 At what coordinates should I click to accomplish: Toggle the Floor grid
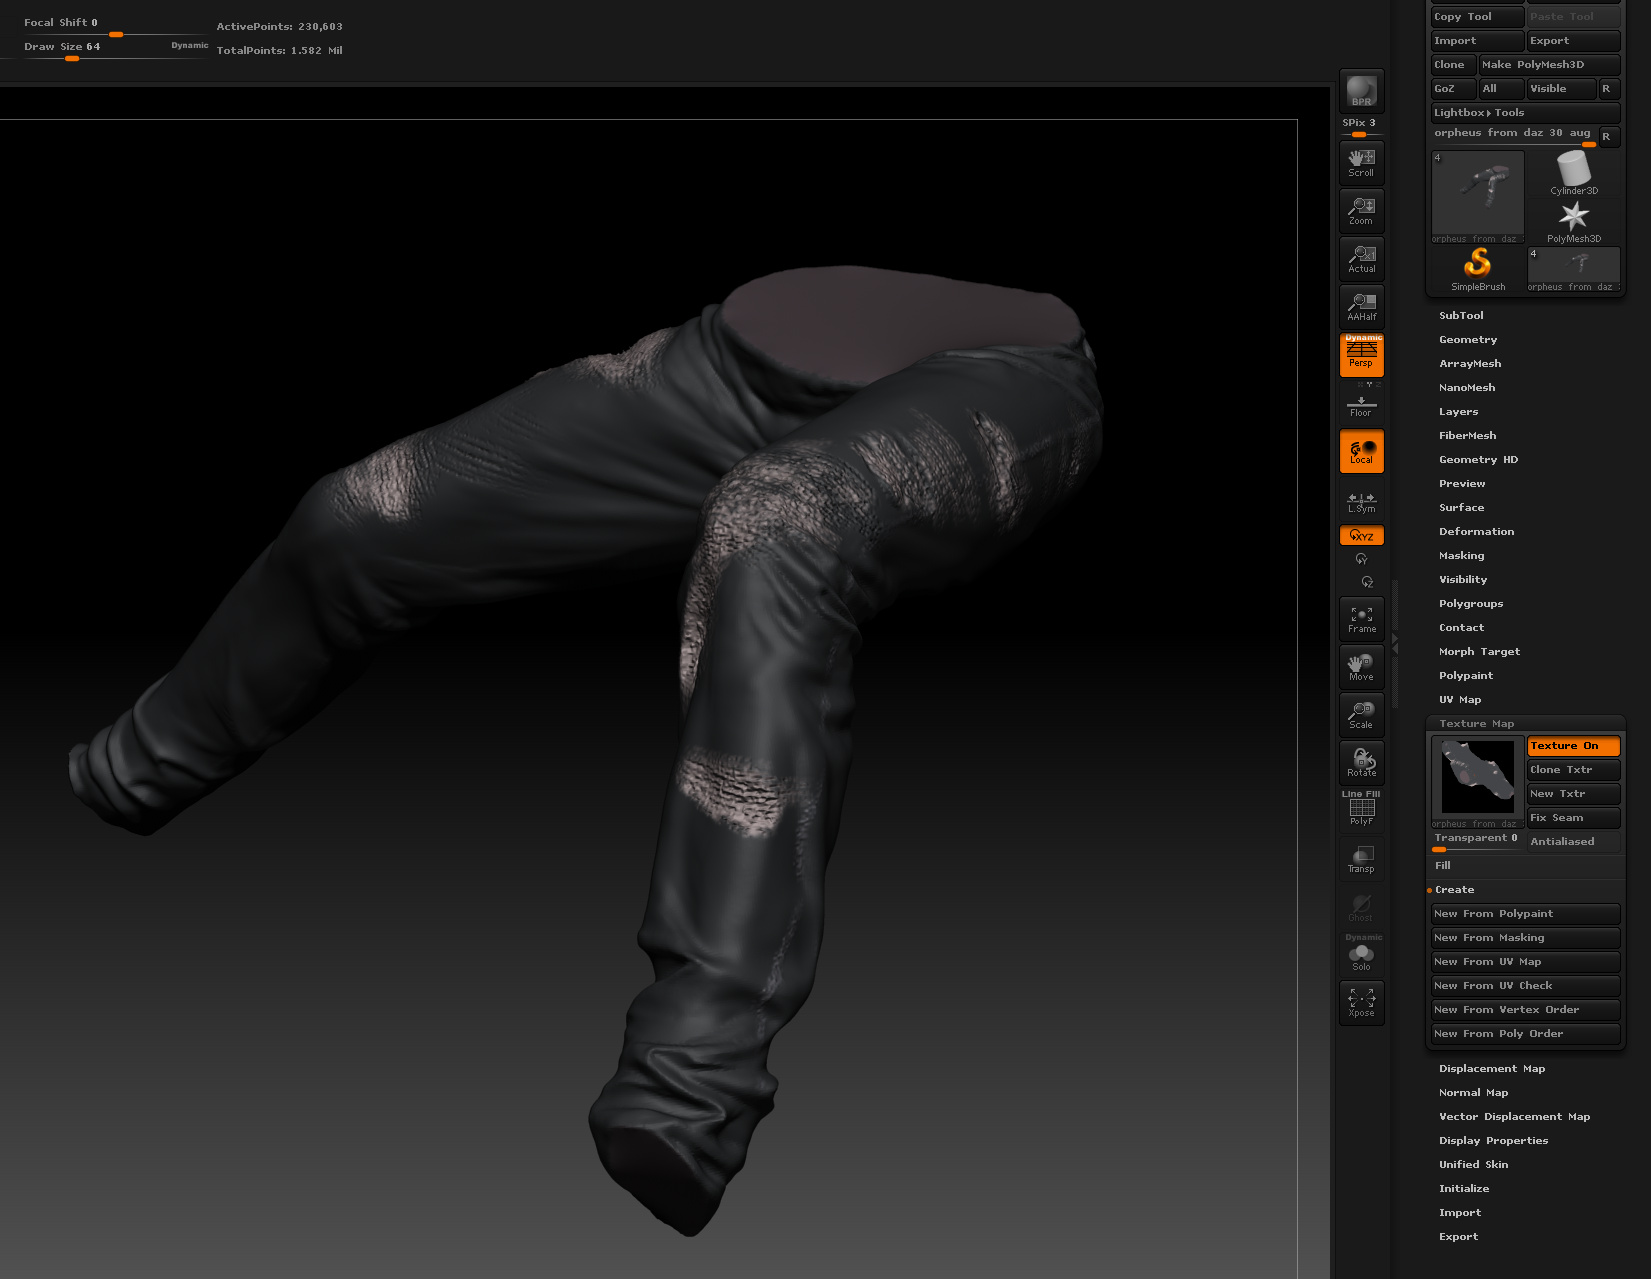tap(1361, 406)
